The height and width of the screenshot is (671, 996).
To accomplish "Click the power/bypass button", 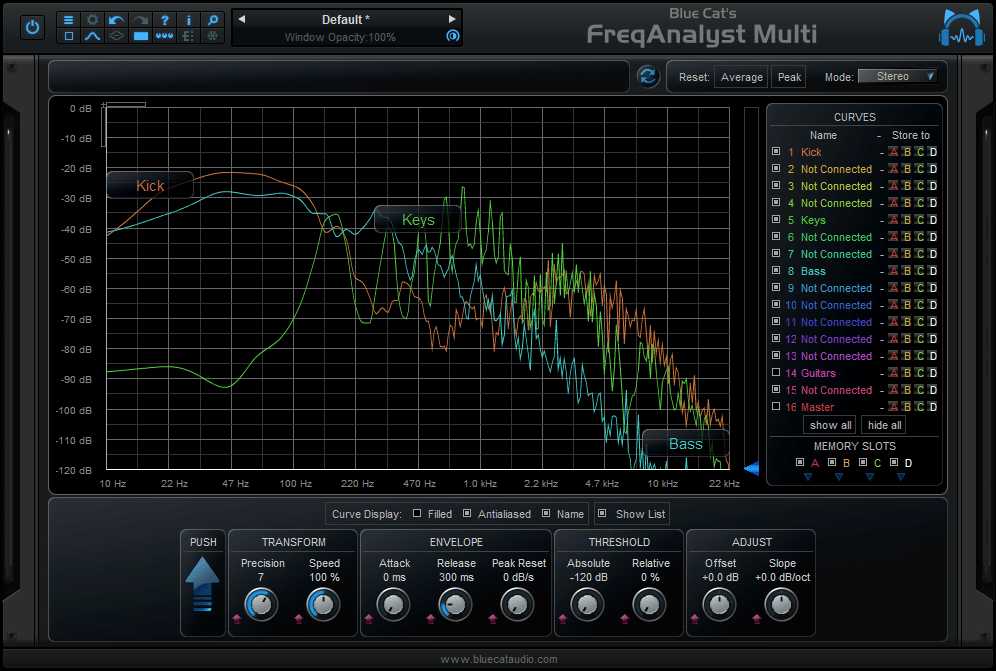I will click(x=32, y=27).
